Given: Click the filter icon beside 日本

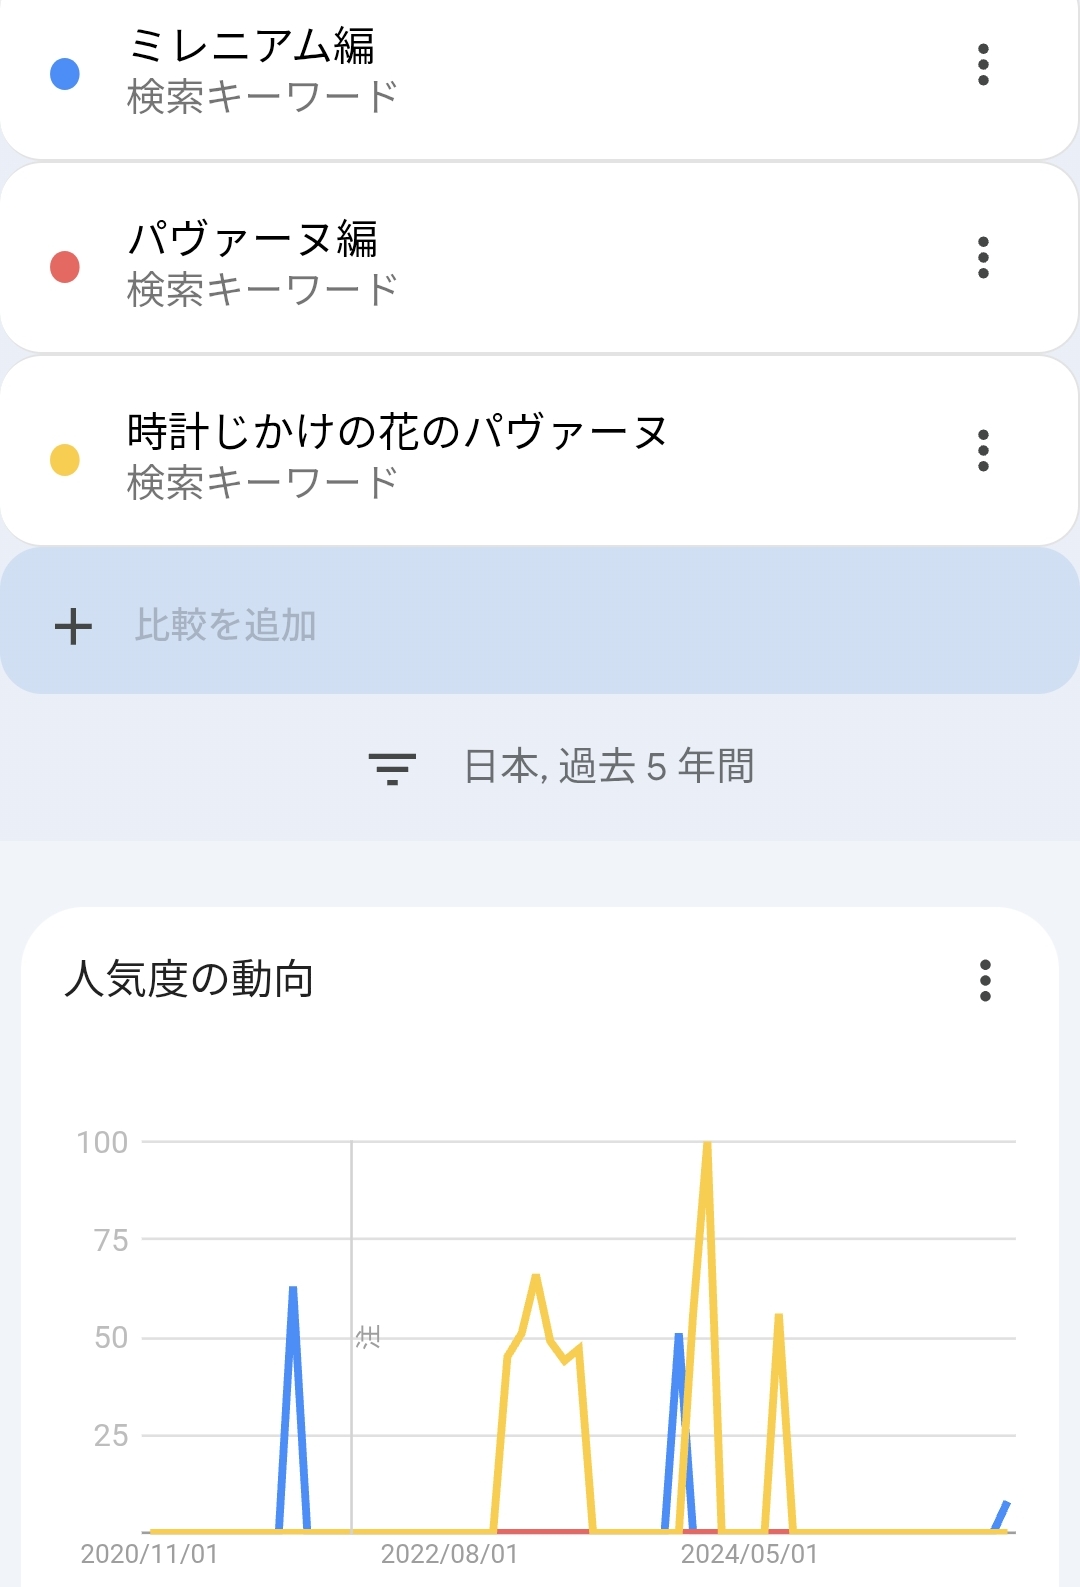Looking at the screenshot, I should [x=392, y=768].
